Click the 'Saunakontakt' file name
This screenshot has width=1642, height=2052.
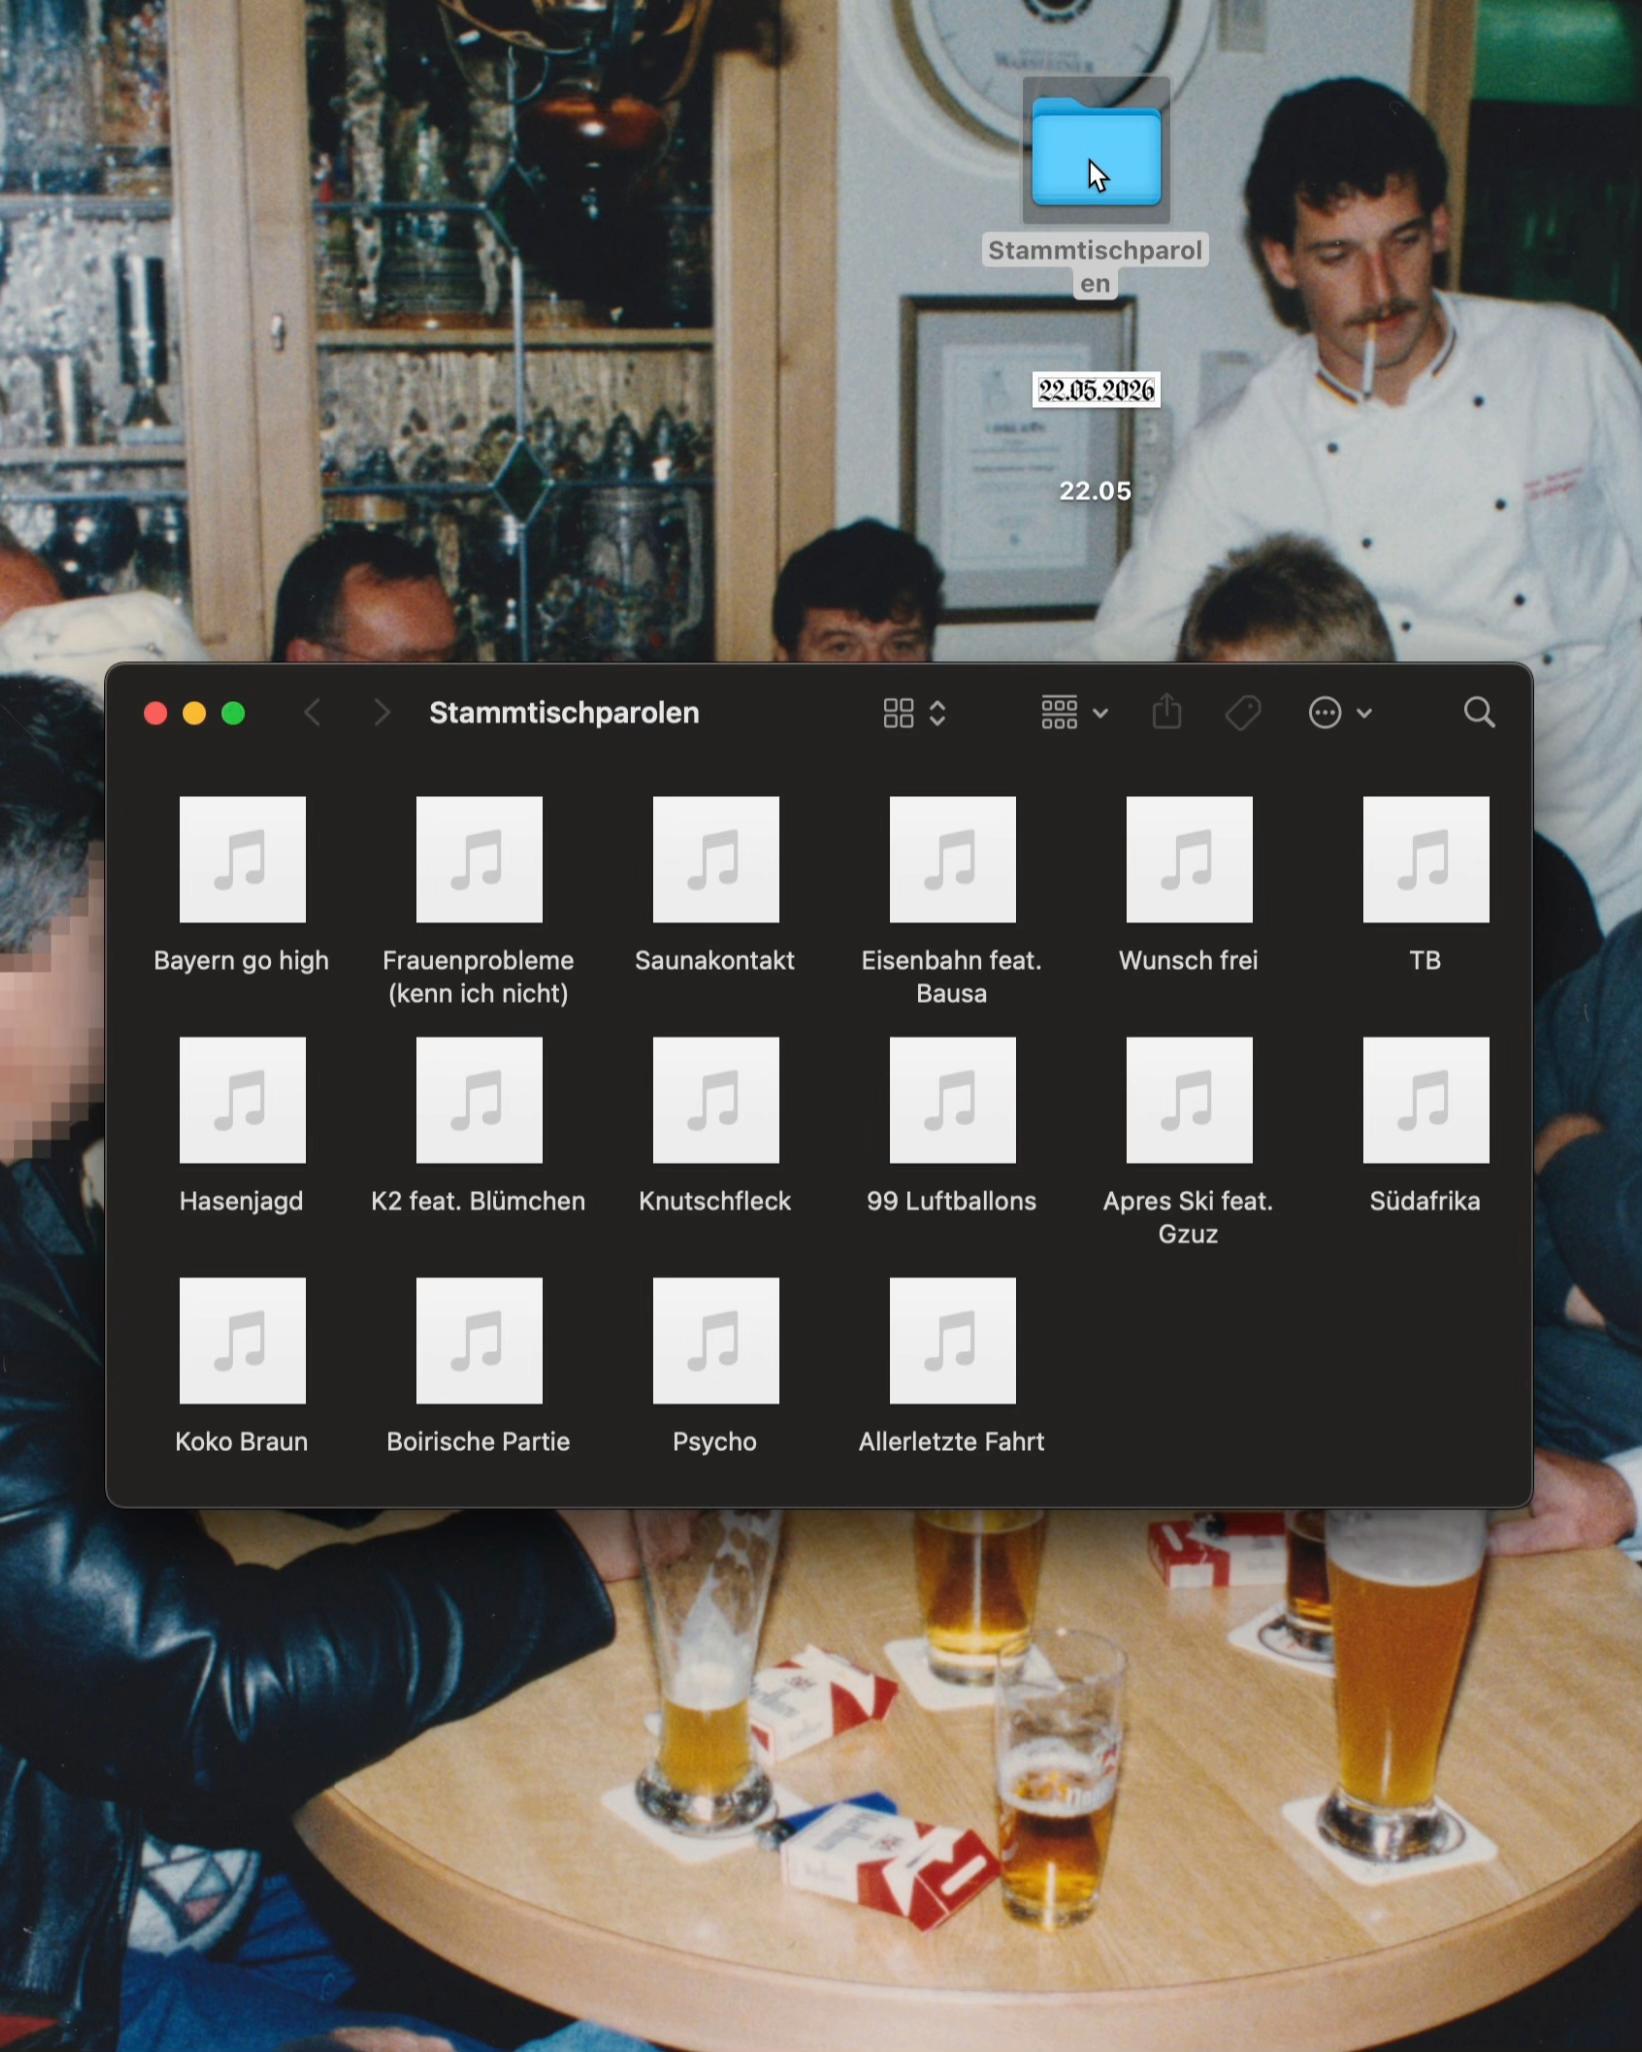tap(715, 961)
